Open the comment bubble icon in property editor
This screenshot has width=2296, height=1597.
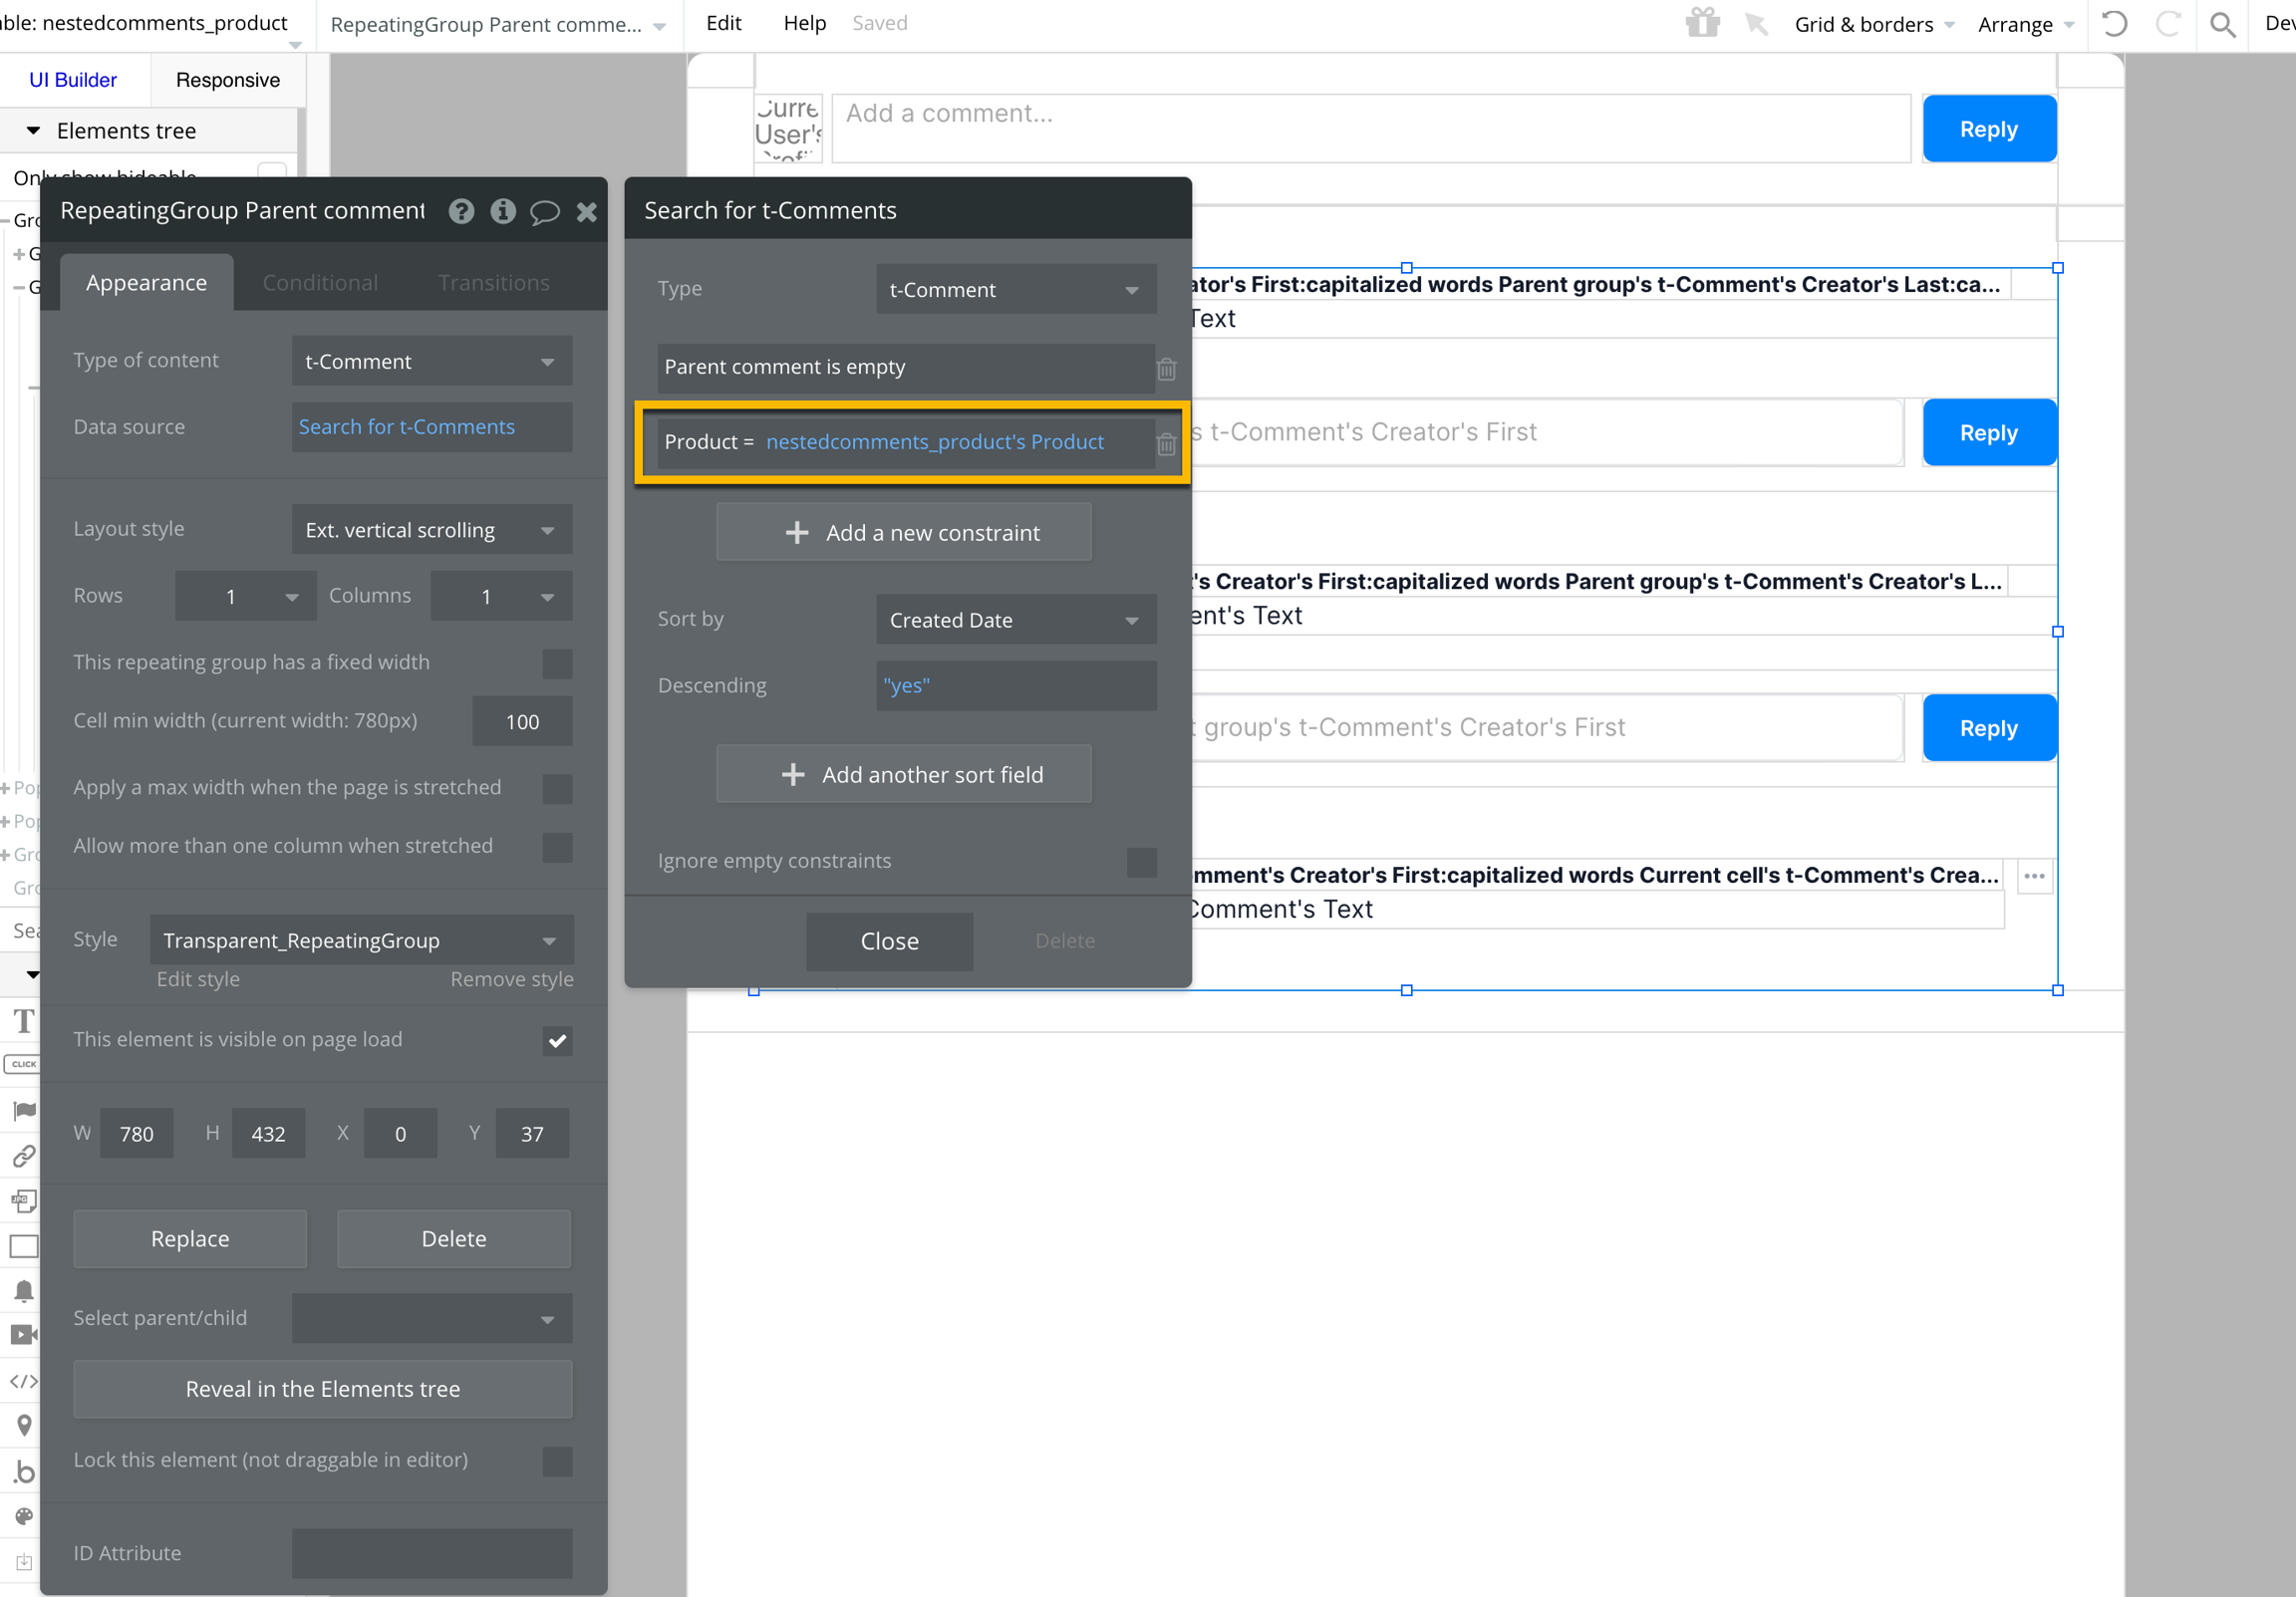[544, 211]
